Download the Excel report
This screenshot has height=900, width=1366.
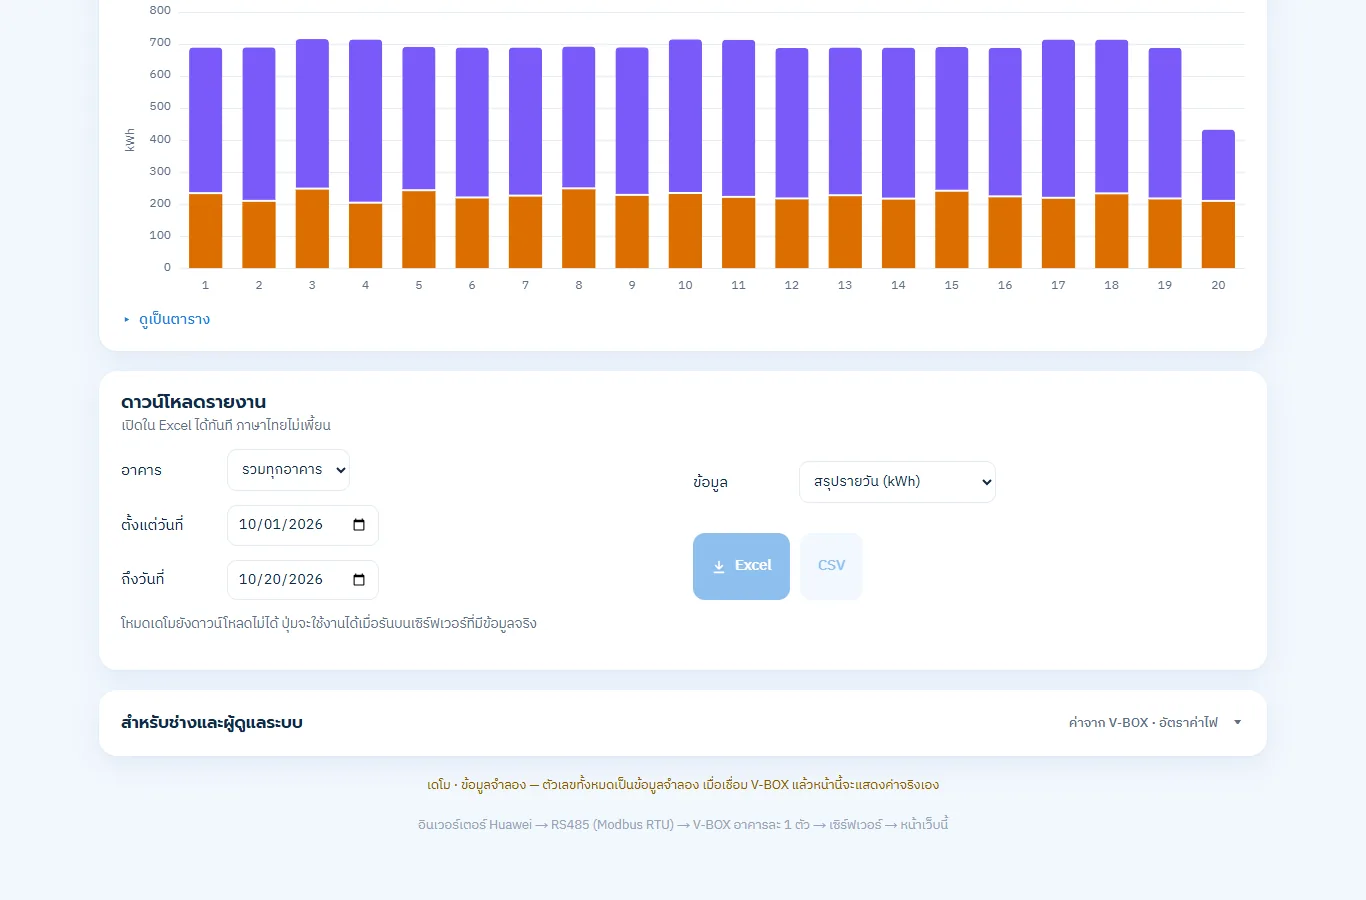tap(741, 566)
